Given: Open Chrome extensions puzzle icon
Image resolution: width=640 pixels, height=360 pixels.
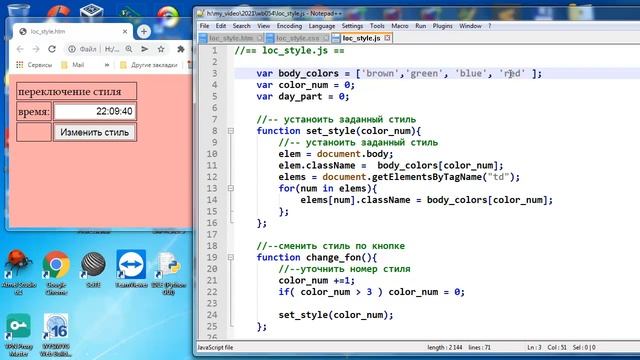Looking at the screenshot, I should click(180, 49).
